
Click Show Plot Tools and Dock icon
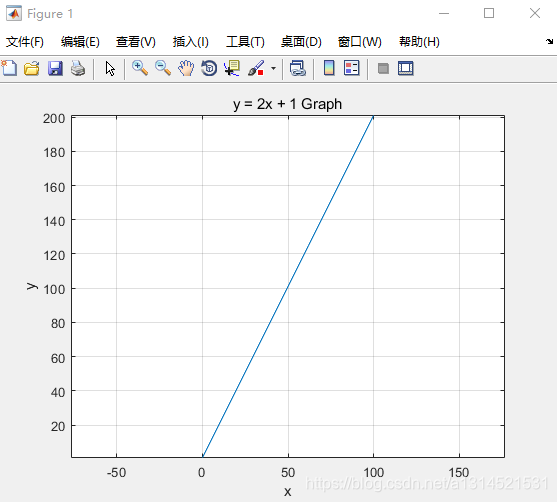406,68
